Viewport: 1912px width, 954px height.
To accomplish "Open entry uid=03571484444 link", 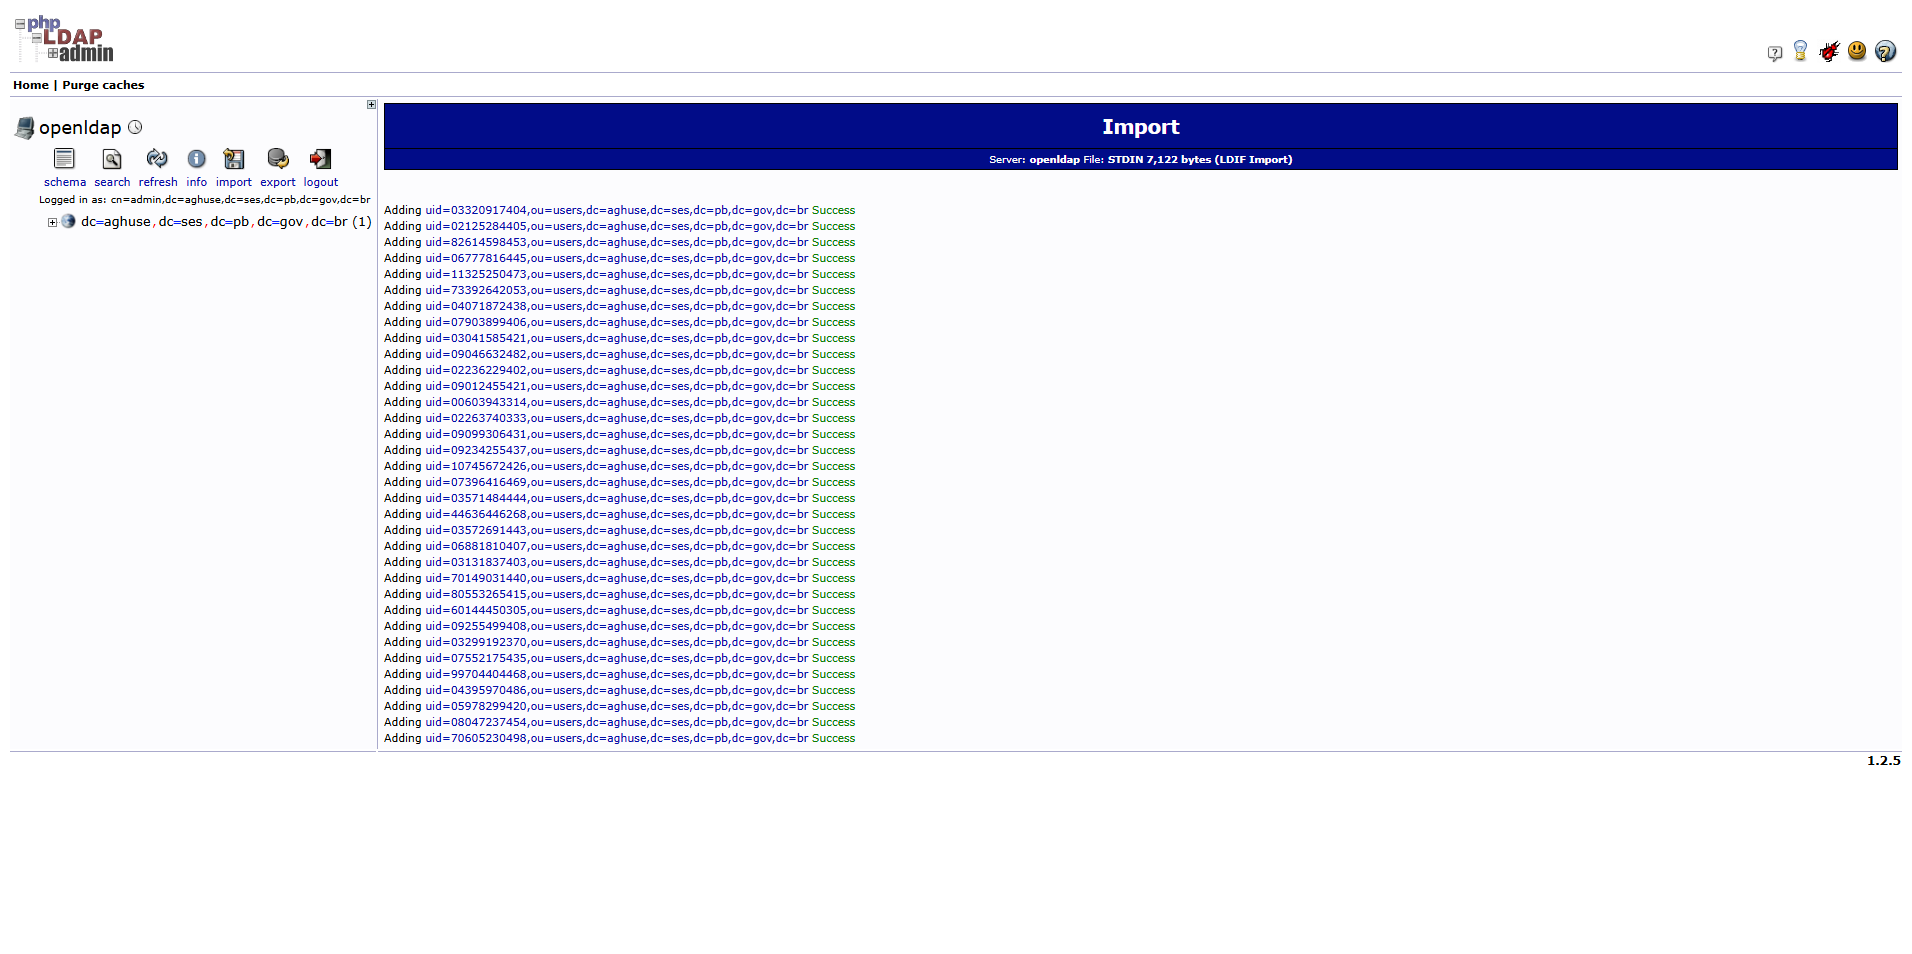I will coord(617,498).
